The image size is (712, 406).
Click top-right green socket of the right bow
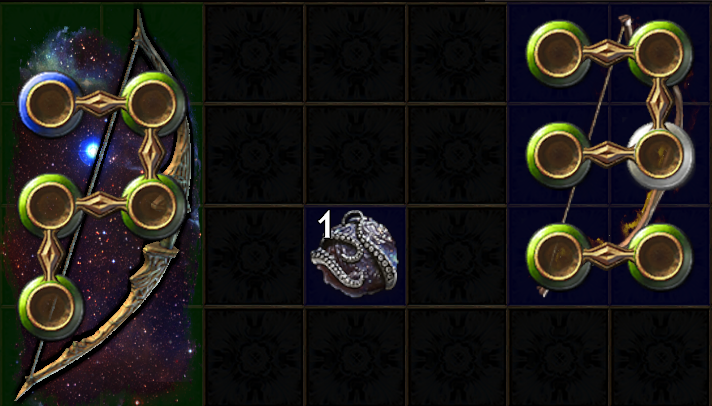pos(660,53)
